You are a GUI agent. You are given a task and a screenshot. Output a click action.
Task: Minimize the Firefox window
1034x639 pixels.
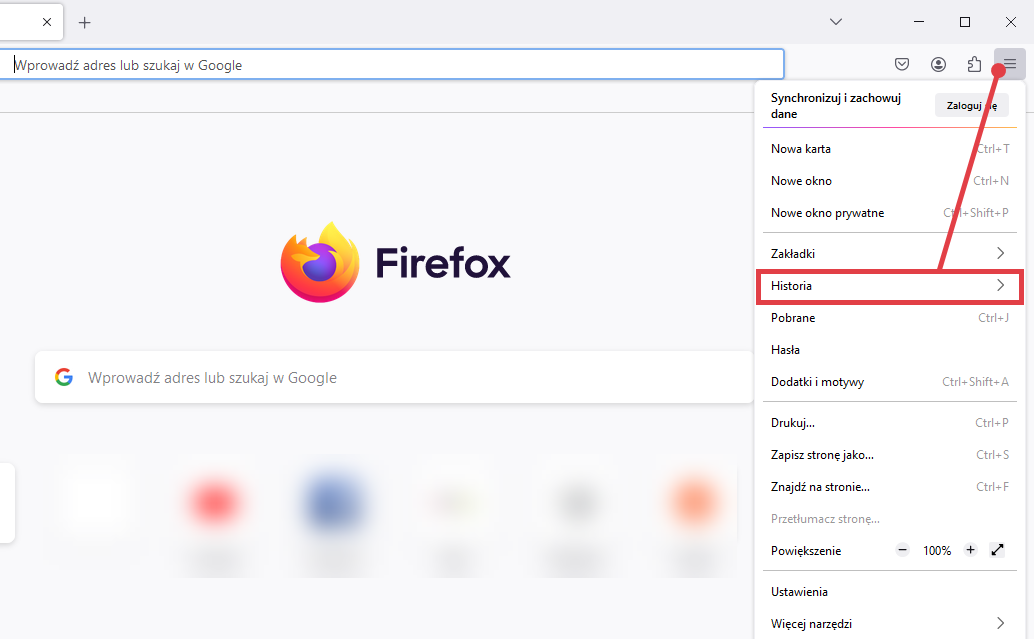(x=919, y=22)
